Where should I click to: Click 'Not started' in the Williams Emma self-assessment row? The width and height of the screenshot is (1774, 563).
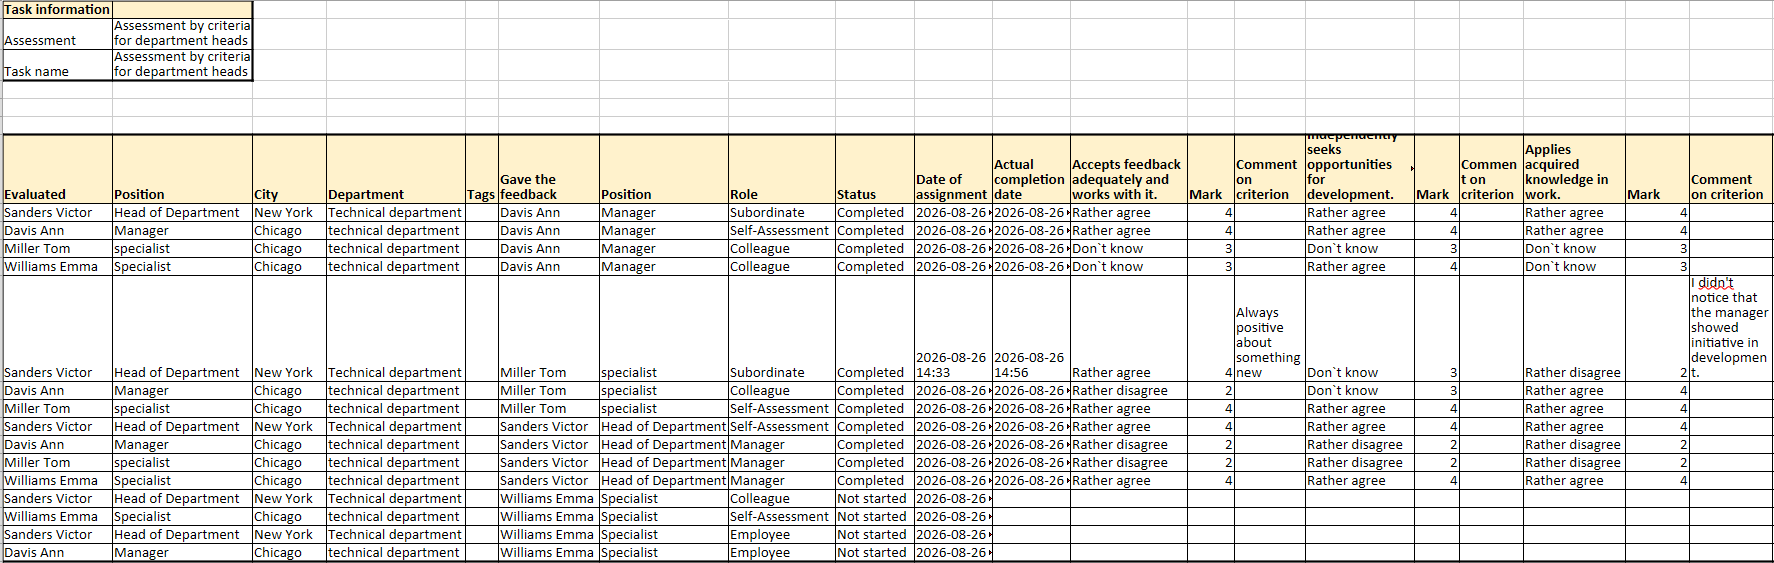click(x=875, y=517)
